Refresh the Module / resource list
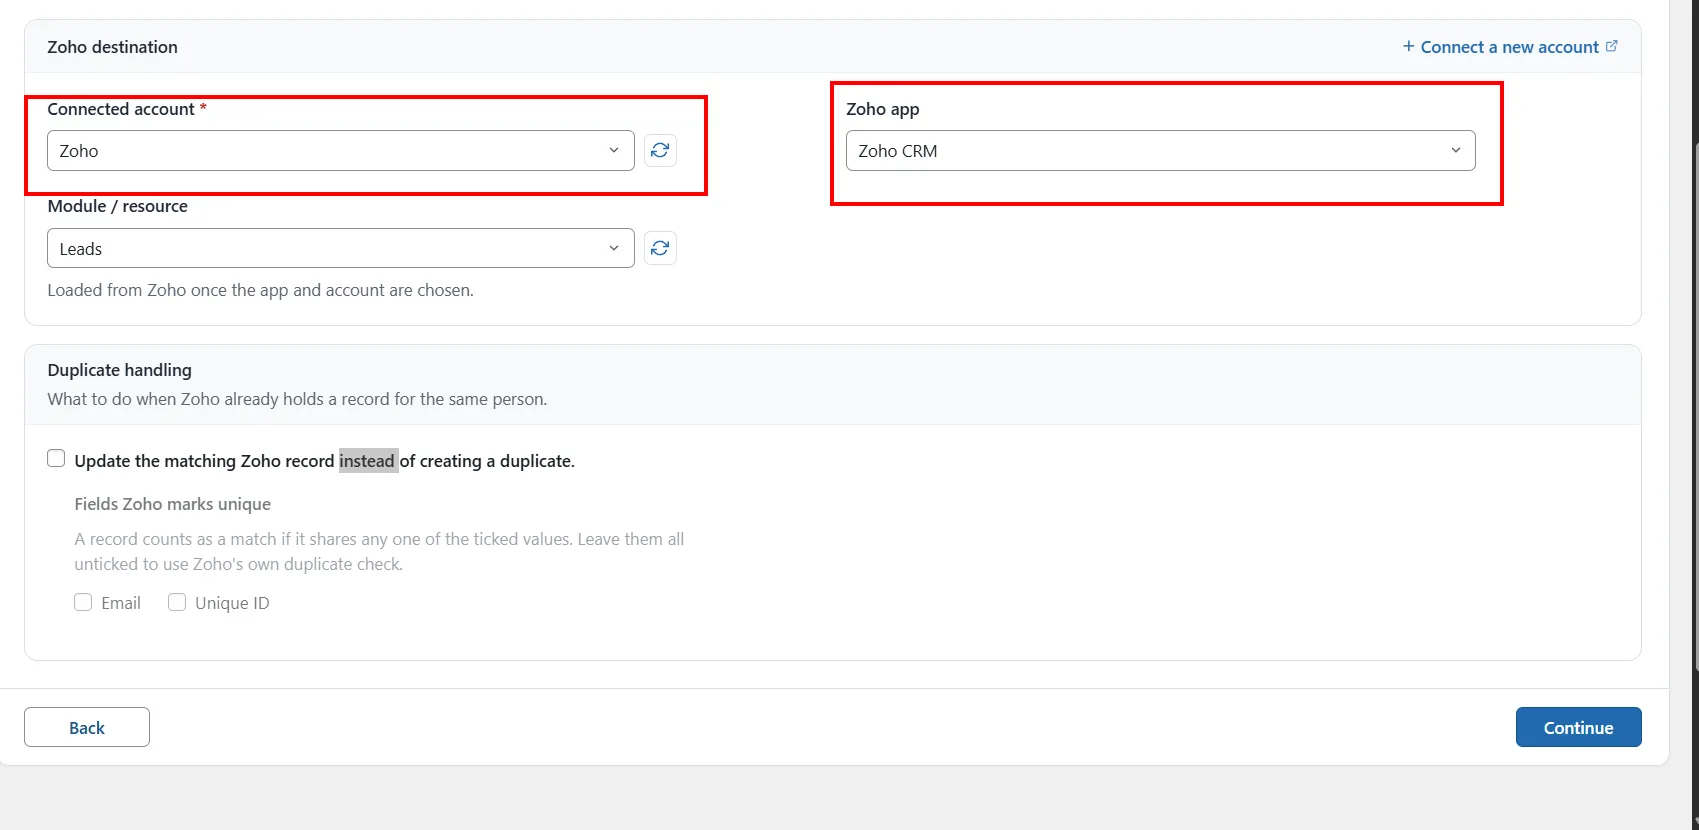 (x=660, y=248)
